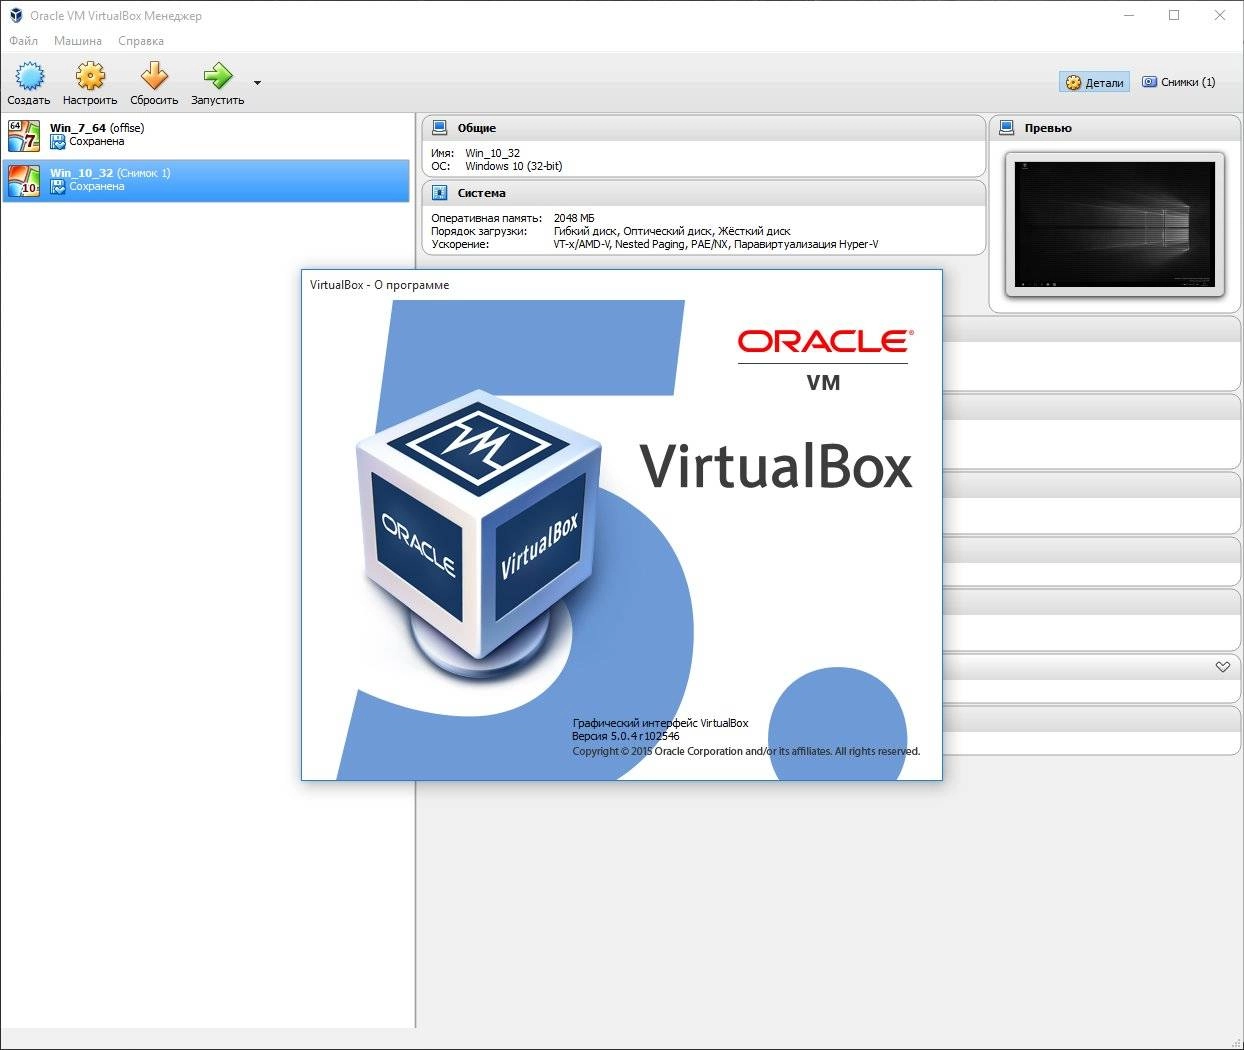
Task: Open the Машина menu
Action: 78,41
